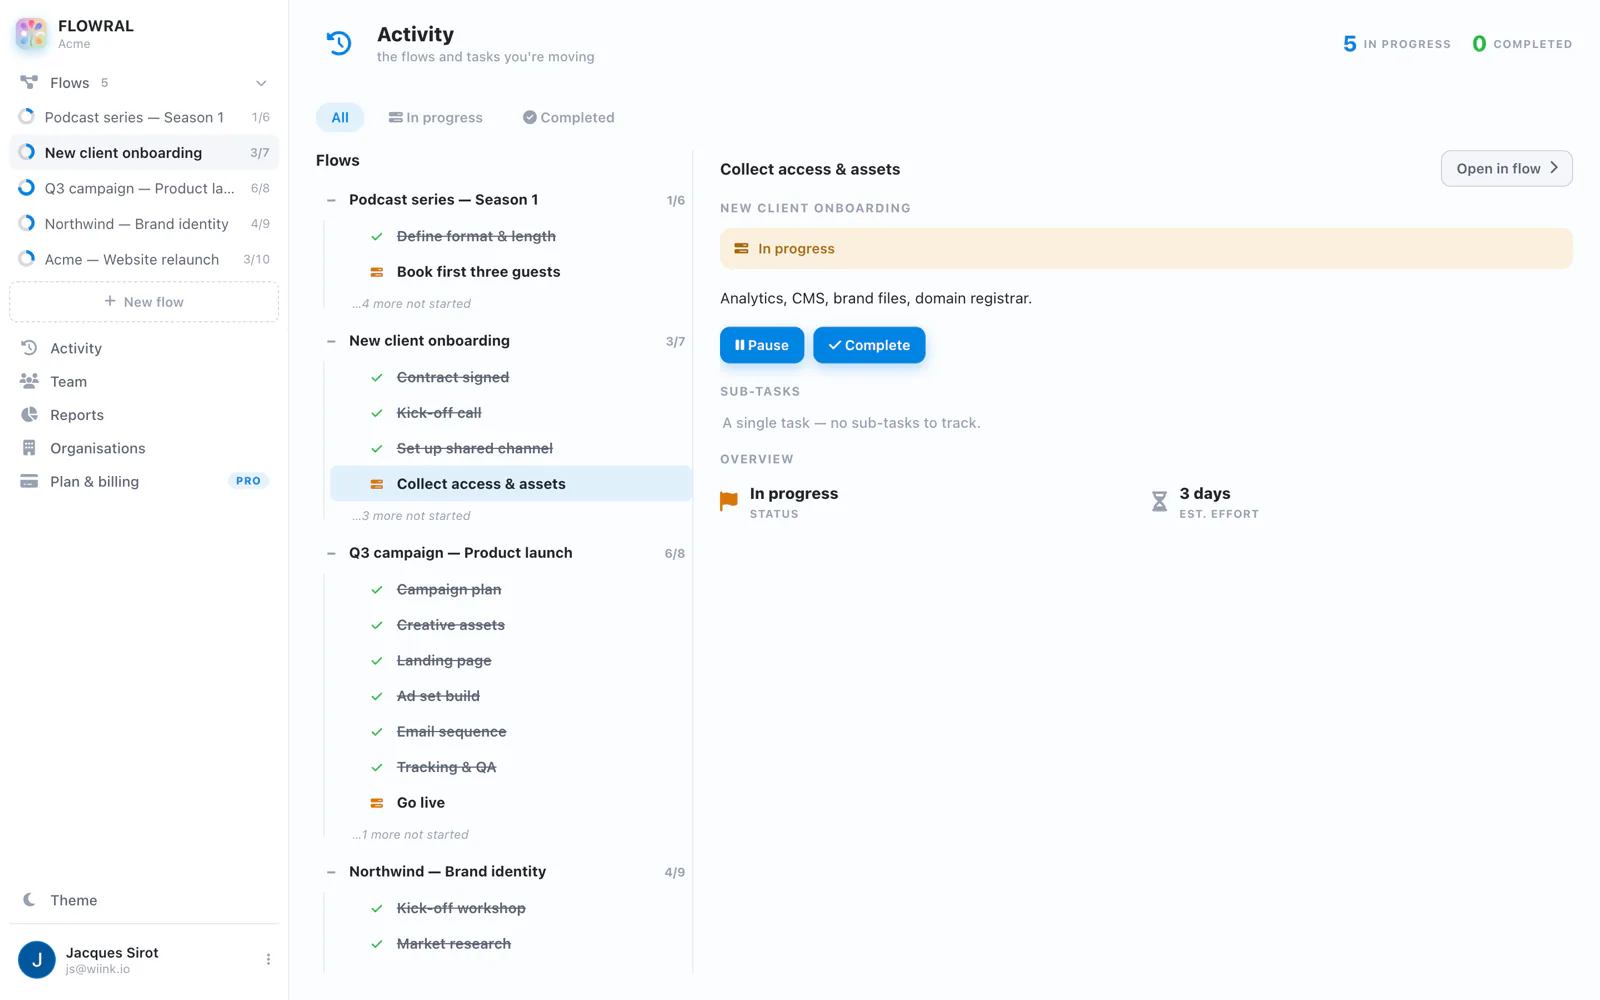Screen dimensions: 1600x1000
Task: Click progress ring beside Acme — Website relaunch
Action: [x=27, y=259]
